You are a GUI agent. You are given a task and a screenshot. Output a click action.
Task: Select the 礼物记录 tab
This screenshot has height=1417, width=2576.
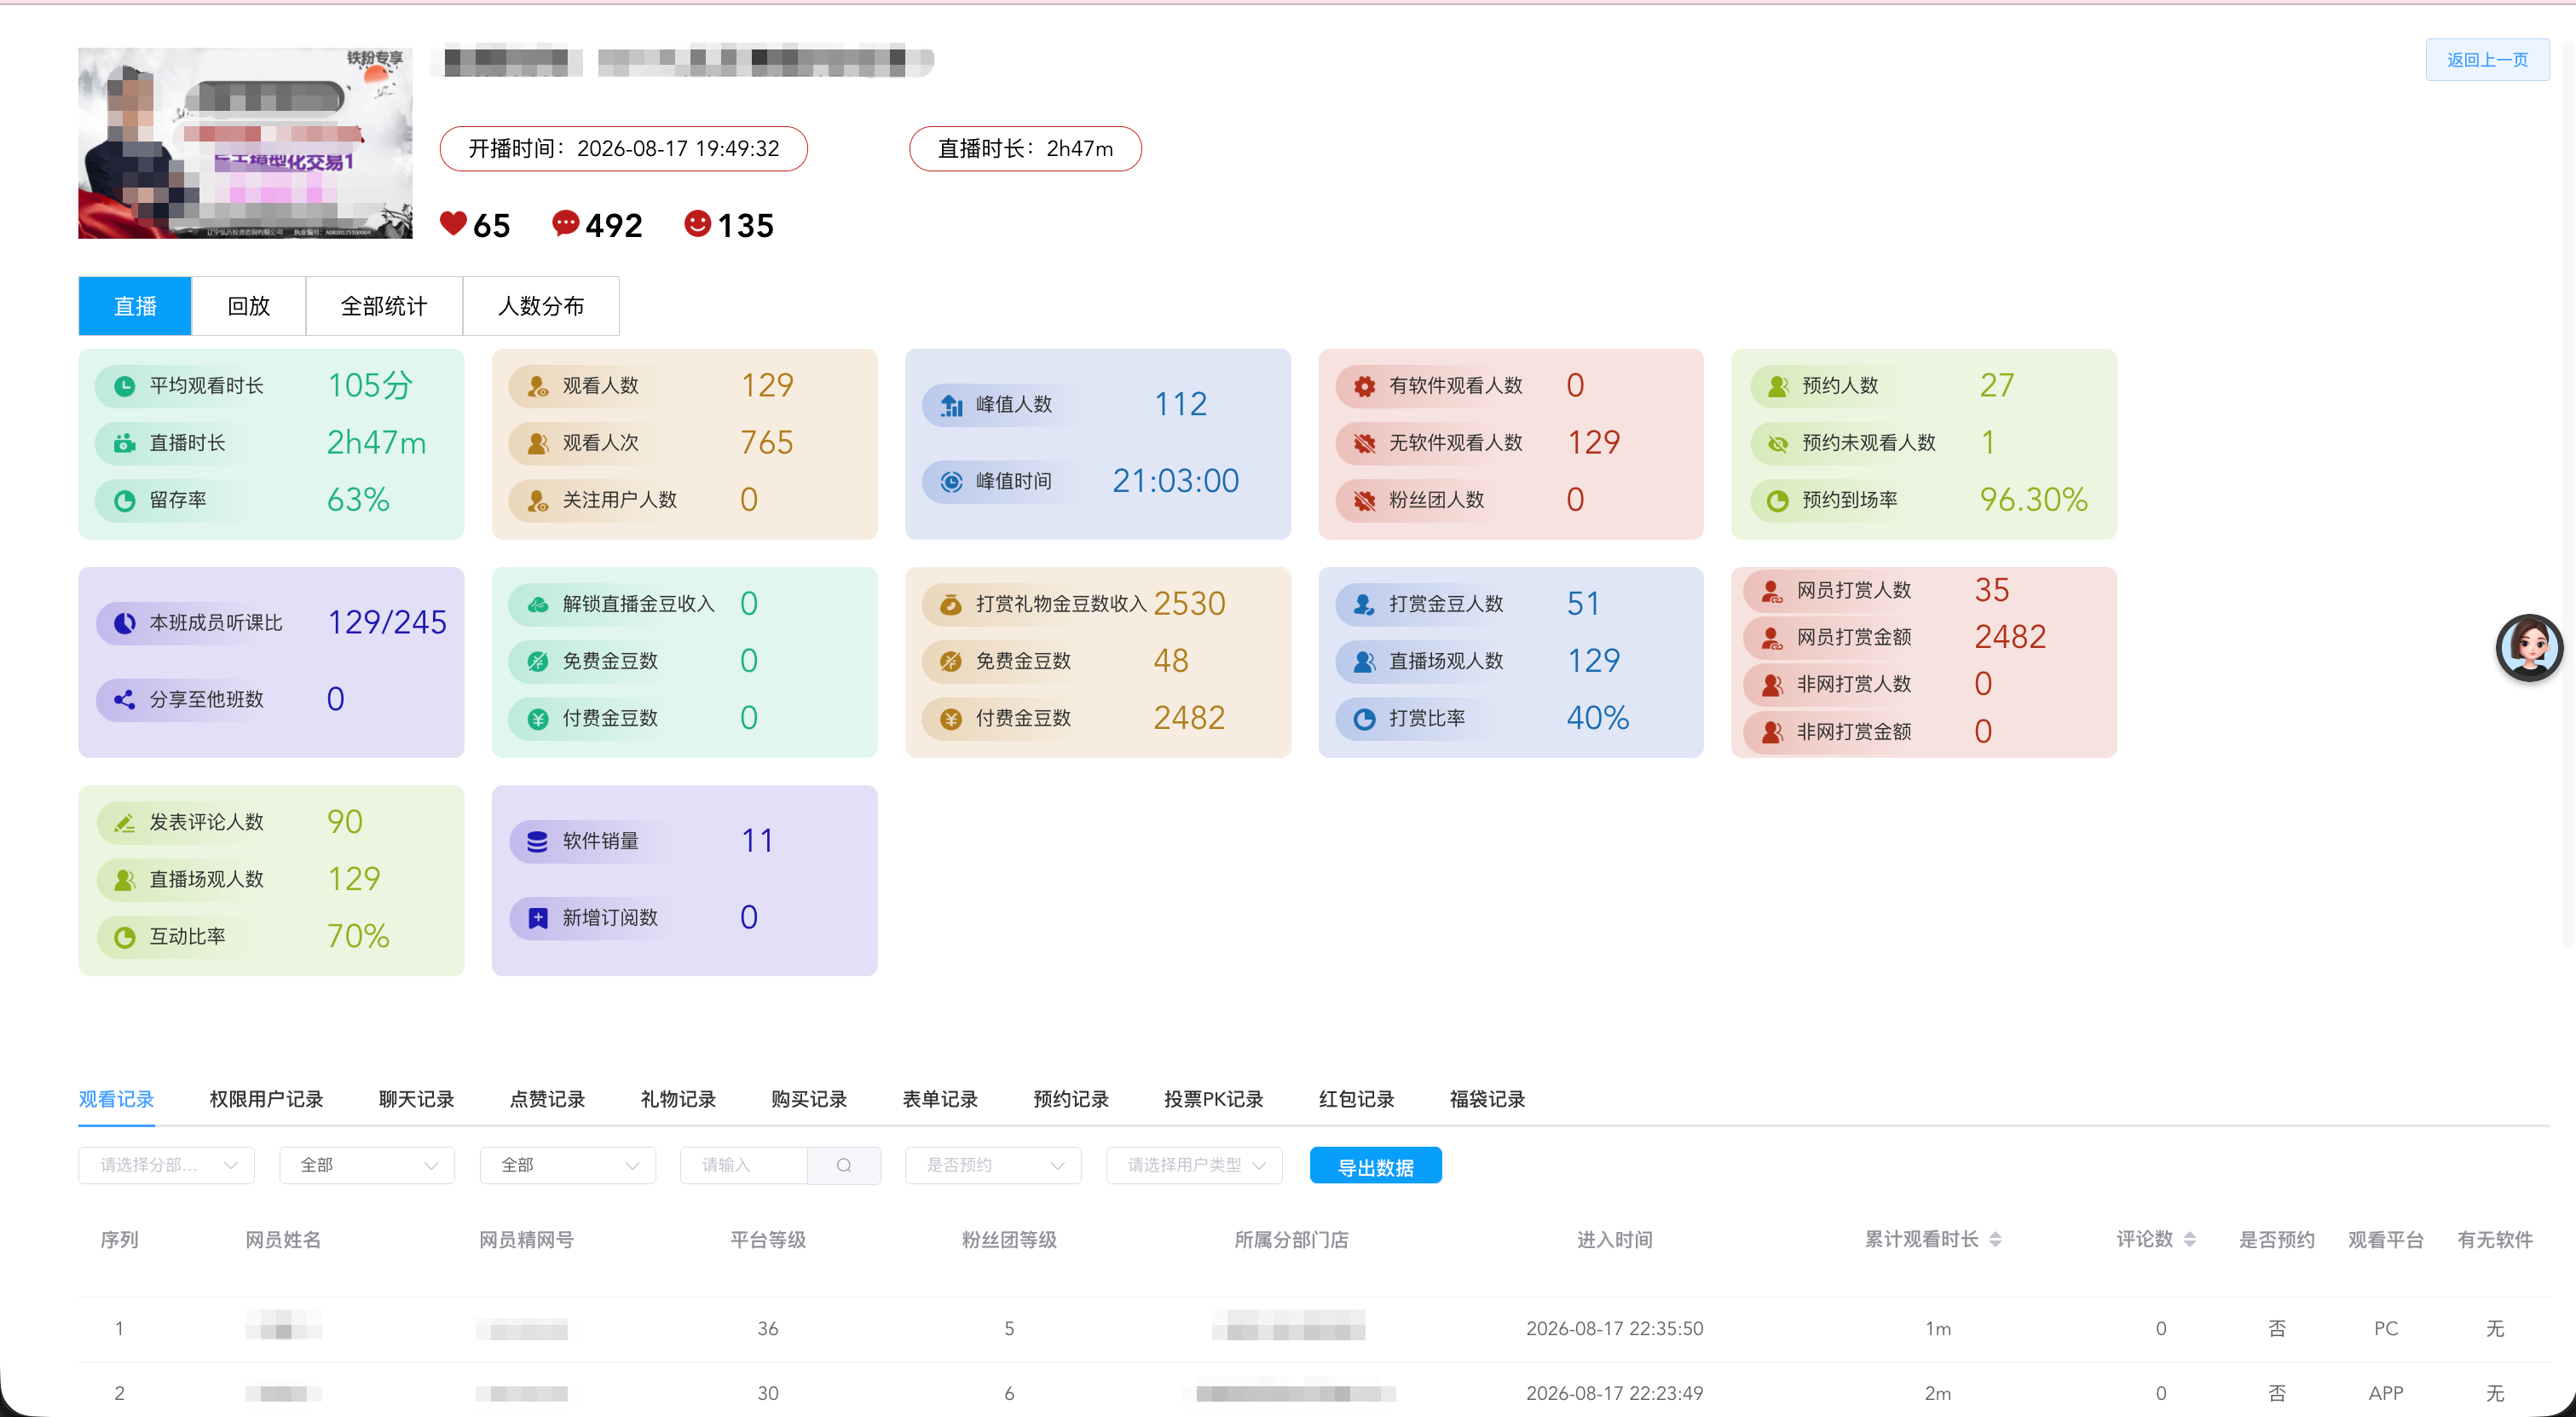click(x=678, y=1099)
